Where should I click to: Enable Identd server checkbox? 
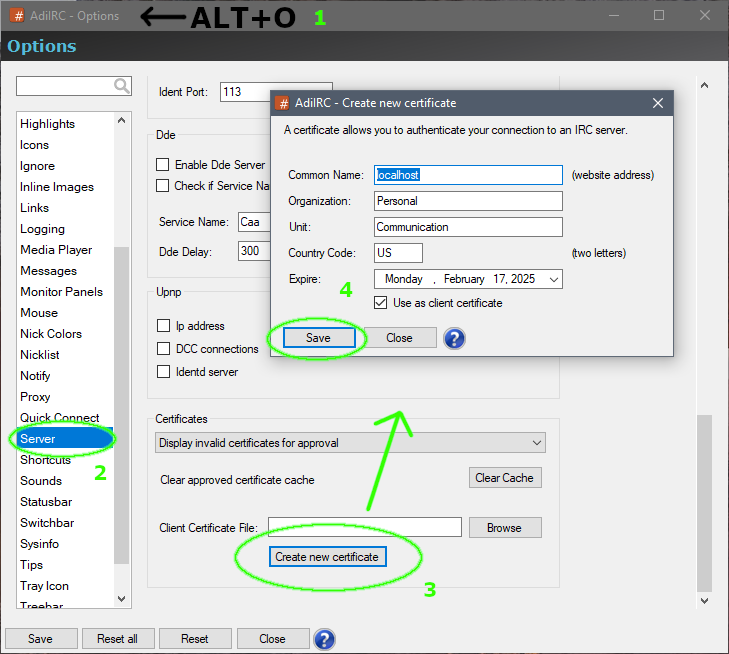coord(163,371)
